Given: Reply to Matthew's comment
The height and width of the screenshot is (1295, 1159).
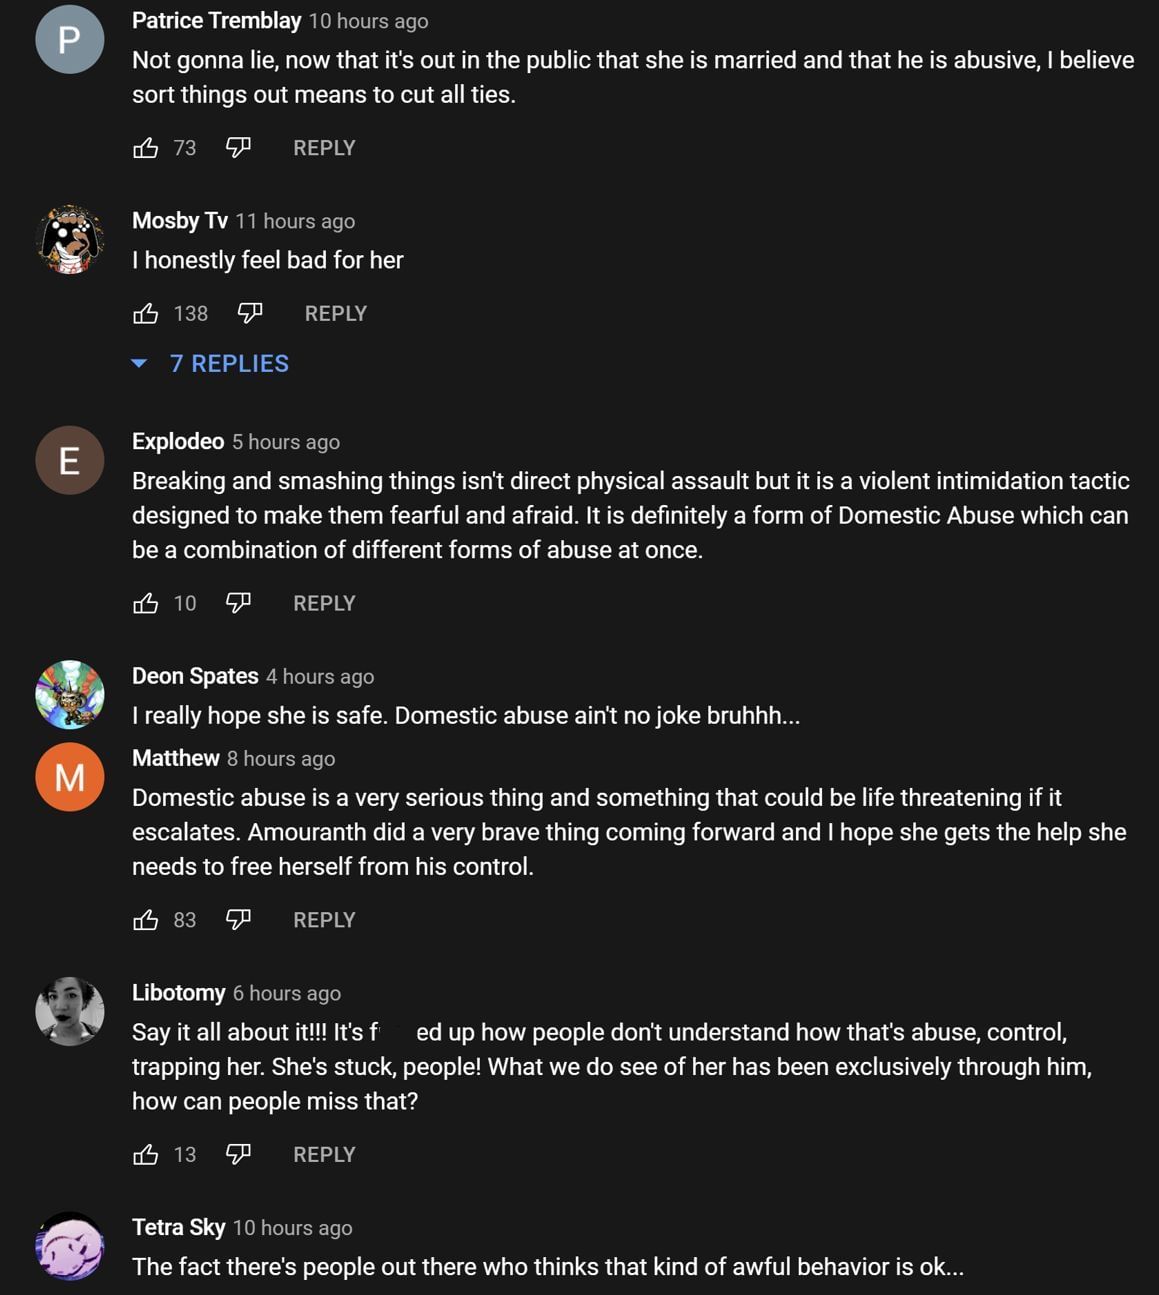Looking at the screenshot, I should click(x=324, y=919).
